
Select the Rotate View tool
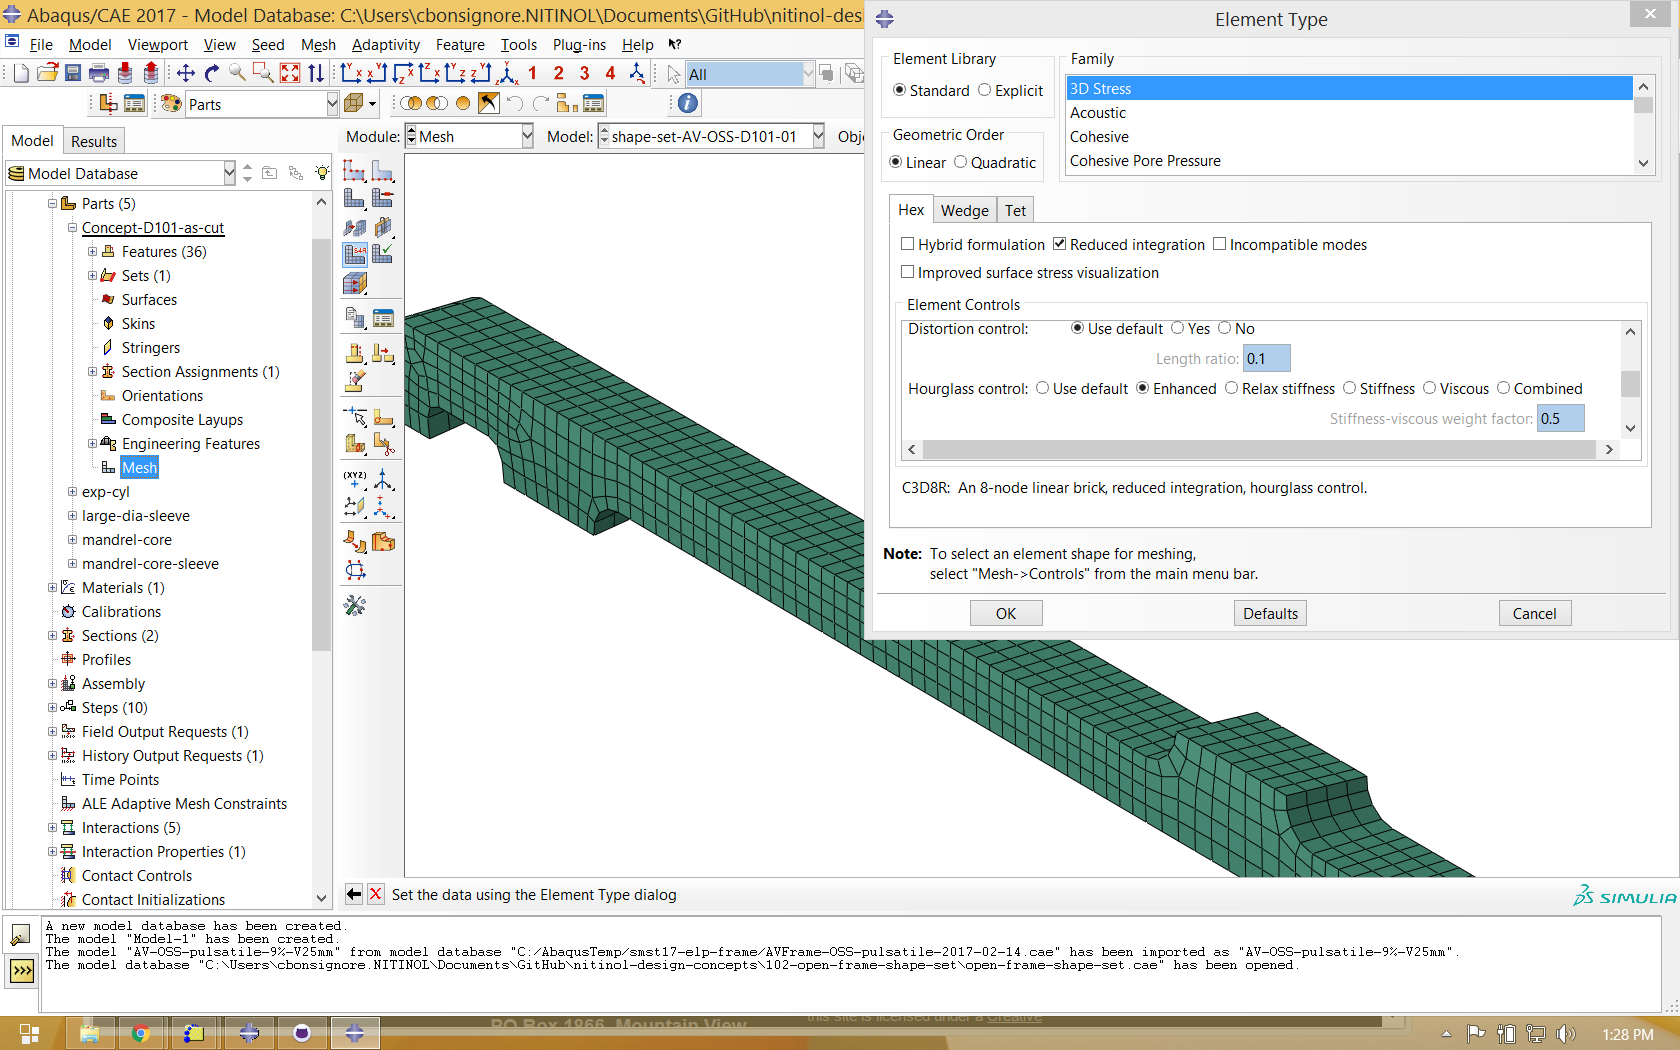click(x=212, y=73)
